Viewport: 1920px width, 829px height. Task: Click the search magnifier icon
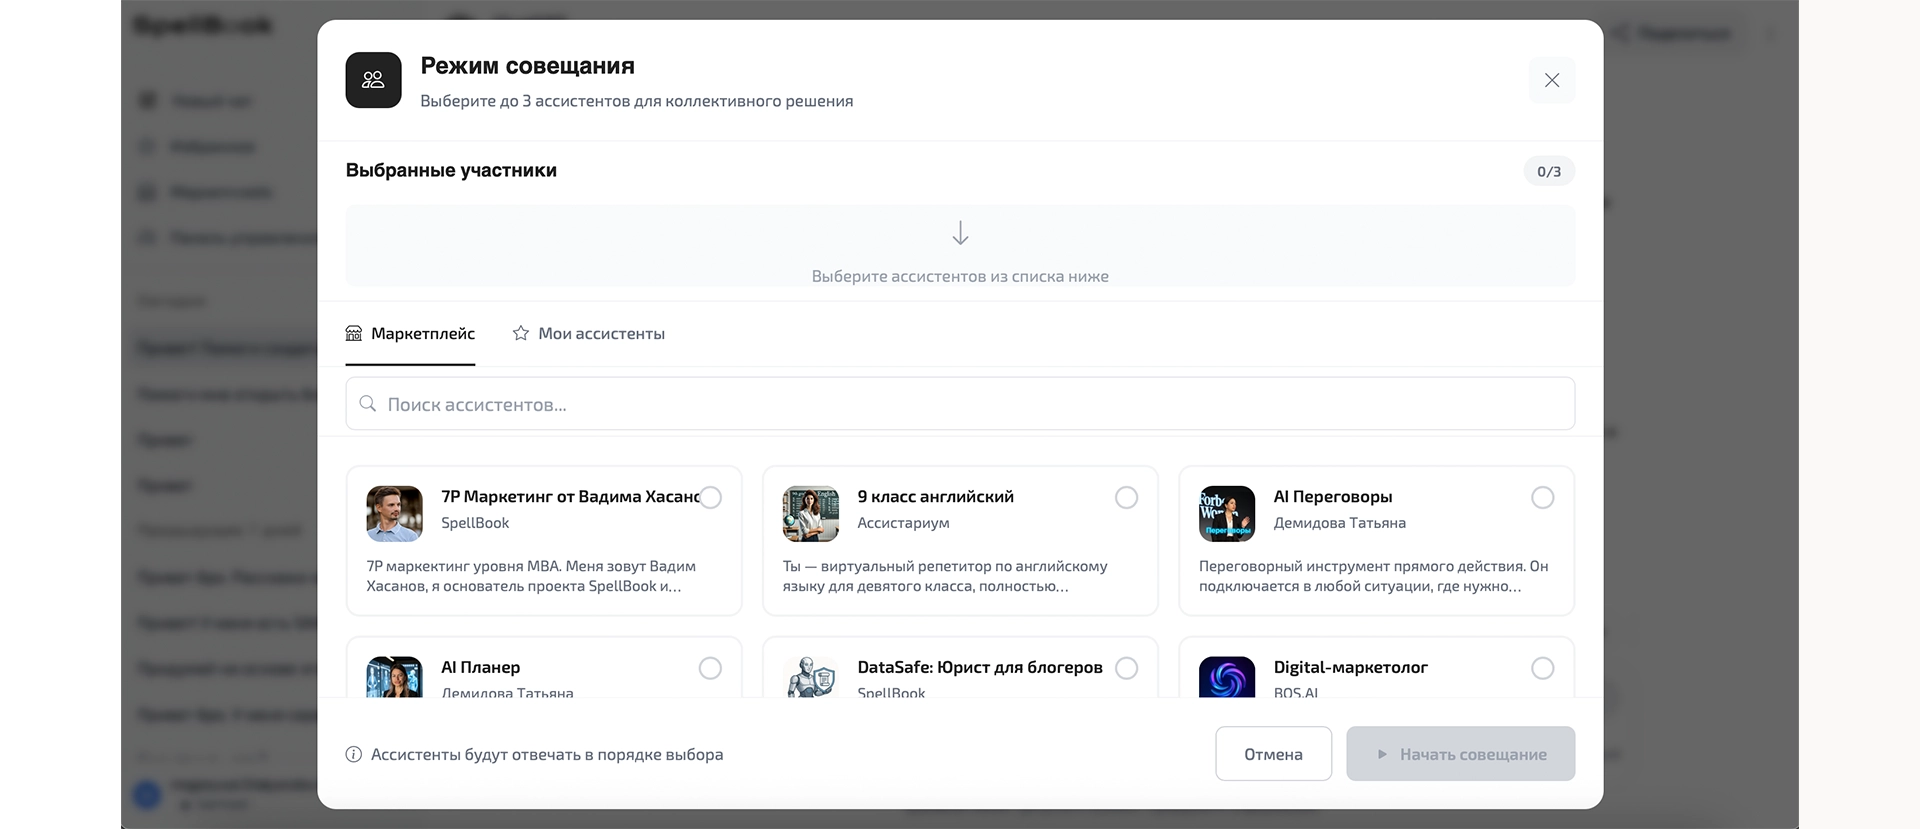pyautogui.click(x=368, y=404)
